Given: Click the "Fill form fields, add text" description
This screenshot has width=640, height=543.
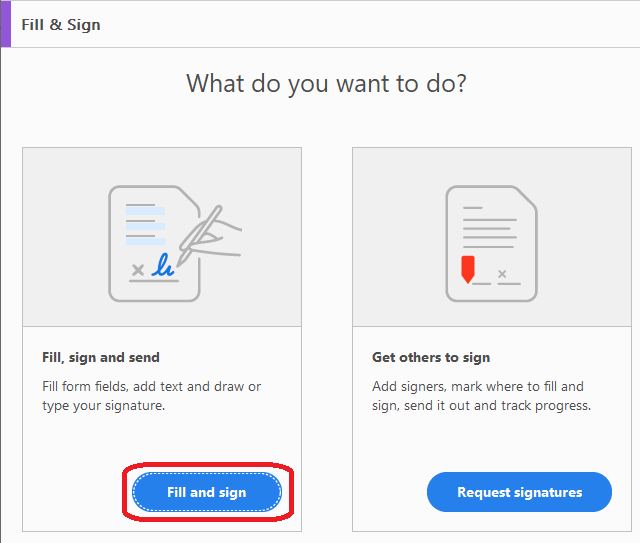Looking at the screenshot, I should (x=151, y=396).
